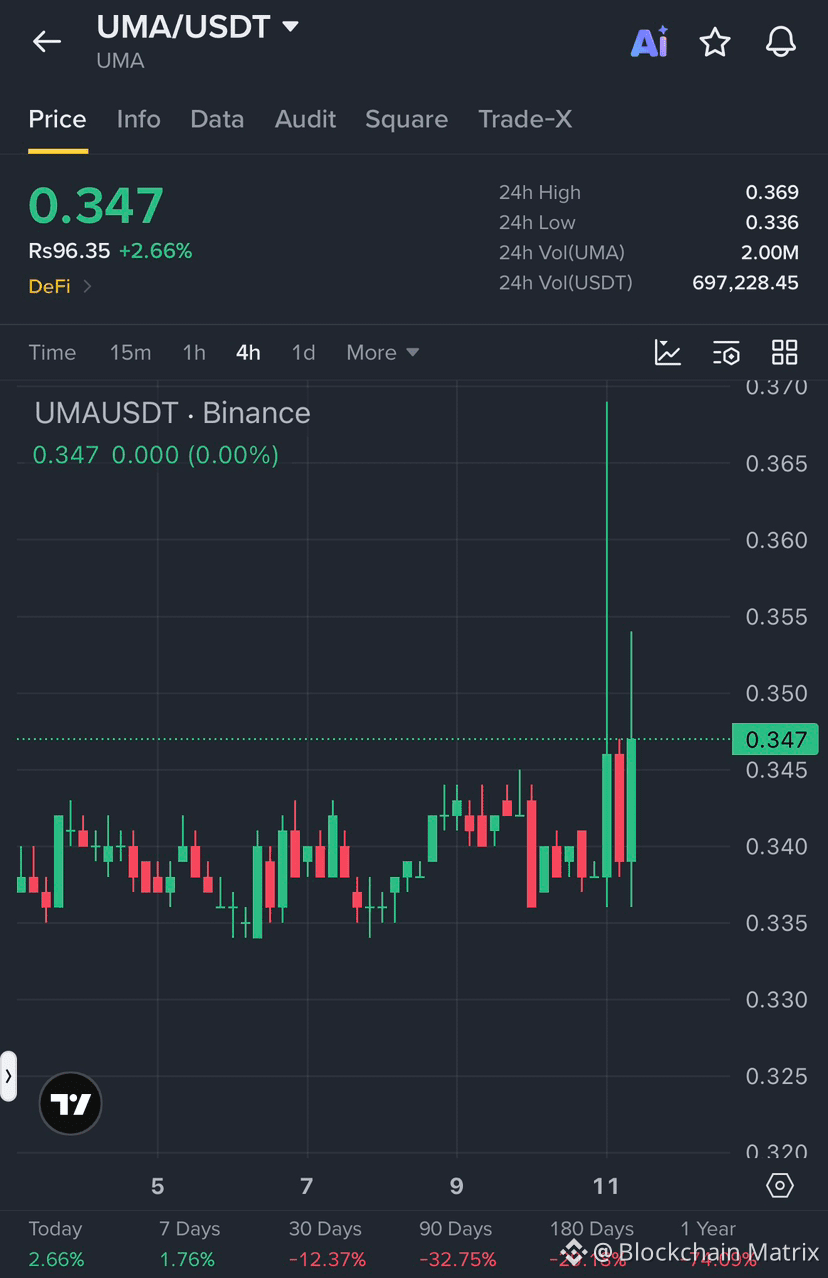
Task: Click the 24h Vol(USDT) value 697,228.45
Action: (745, 283)
